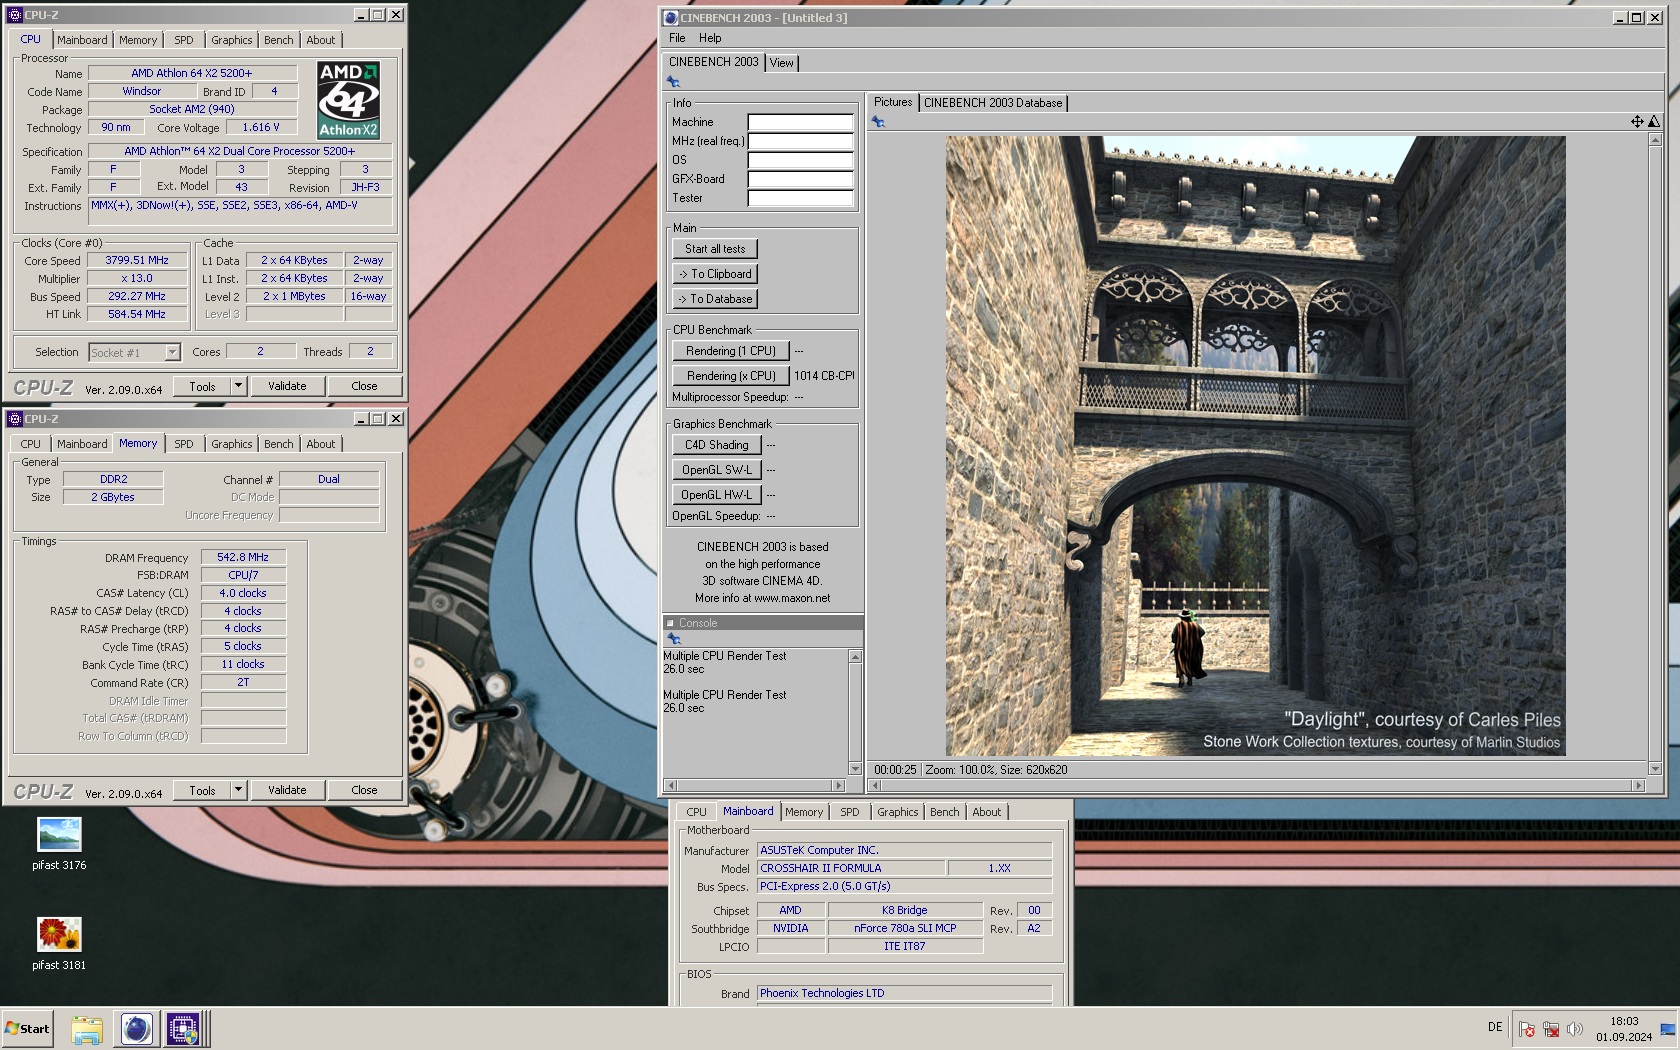This screenshot has height=1050, width=1680.
Task: Click the GFX-Board input field
Action: point(800,179)
